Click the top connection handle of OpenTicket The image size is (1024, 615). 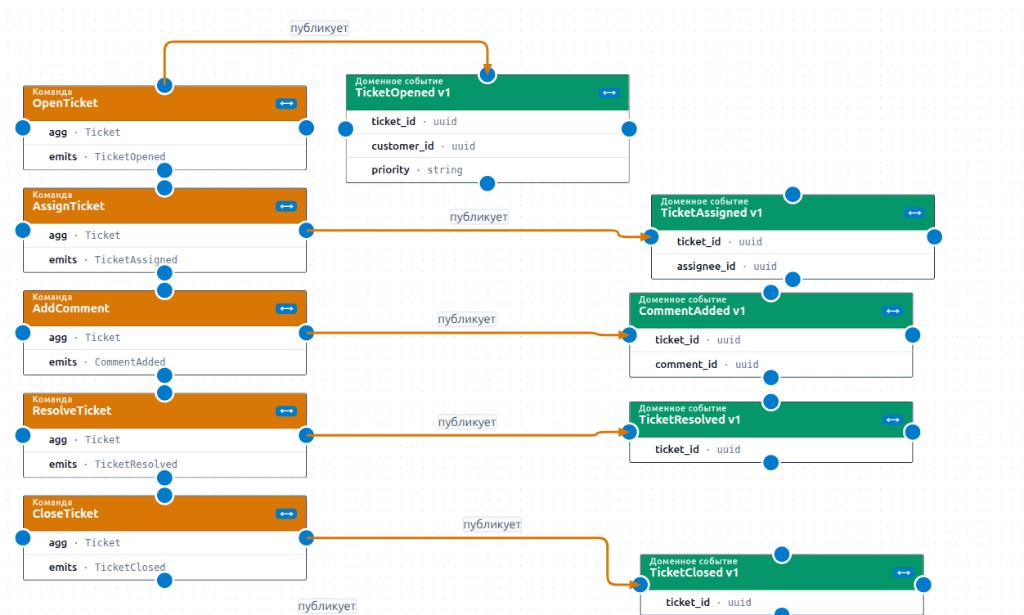[165, 86]
